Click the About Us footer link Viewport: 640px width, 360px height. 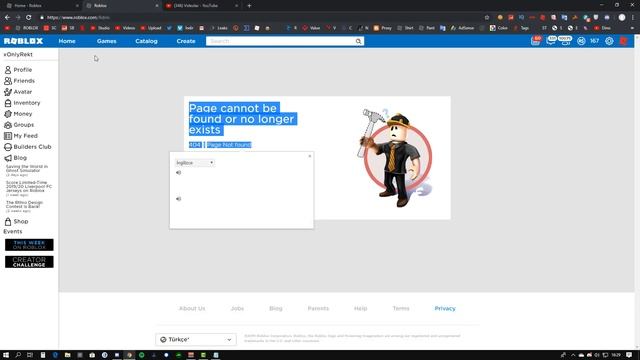(192, 309)
